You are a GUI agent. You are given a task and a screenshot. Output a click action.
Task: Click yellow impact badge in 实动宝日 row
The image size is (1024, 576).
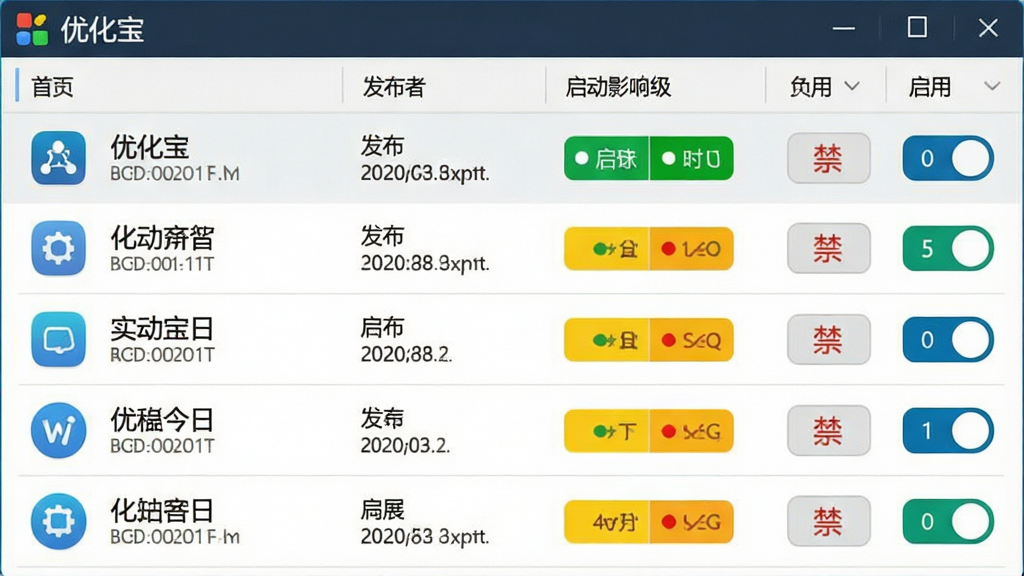[x=606, y=340]
